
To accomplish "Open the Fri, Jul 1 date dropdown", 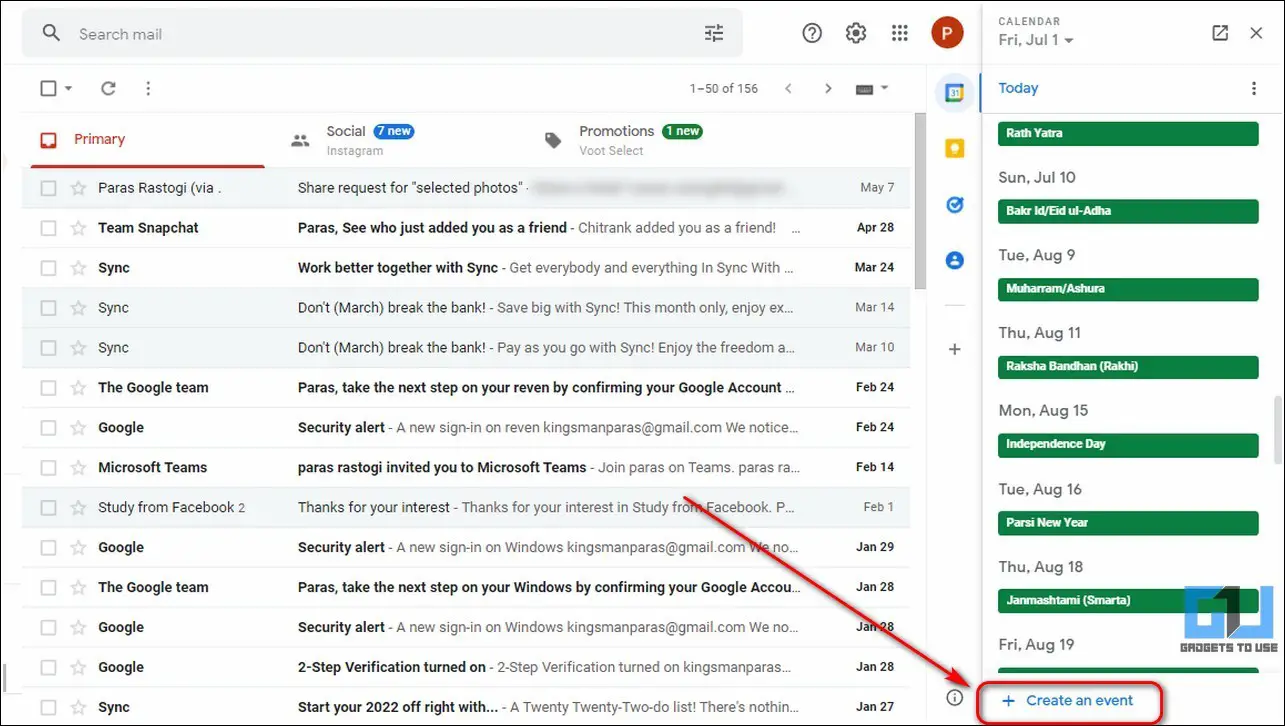I will pyautogui.click(x=1036, y=40).
